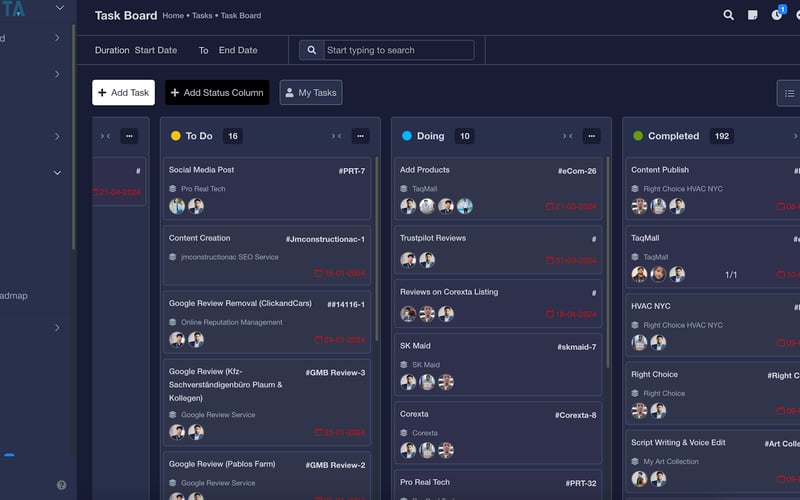Click project layers icon on Corexta card
The image size is (800, 500).
[x=404, y=433]
